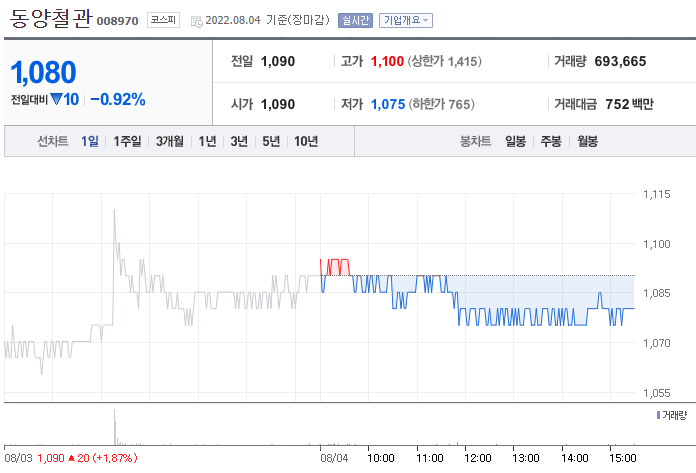Click the 거래대금 value 752 백만
Viewport: 696px width, 473px height.
[x=629, y=104]
